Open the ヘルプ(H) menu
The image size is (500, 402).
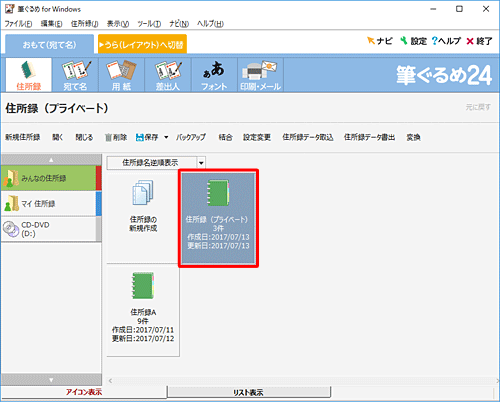click(210, 24)
